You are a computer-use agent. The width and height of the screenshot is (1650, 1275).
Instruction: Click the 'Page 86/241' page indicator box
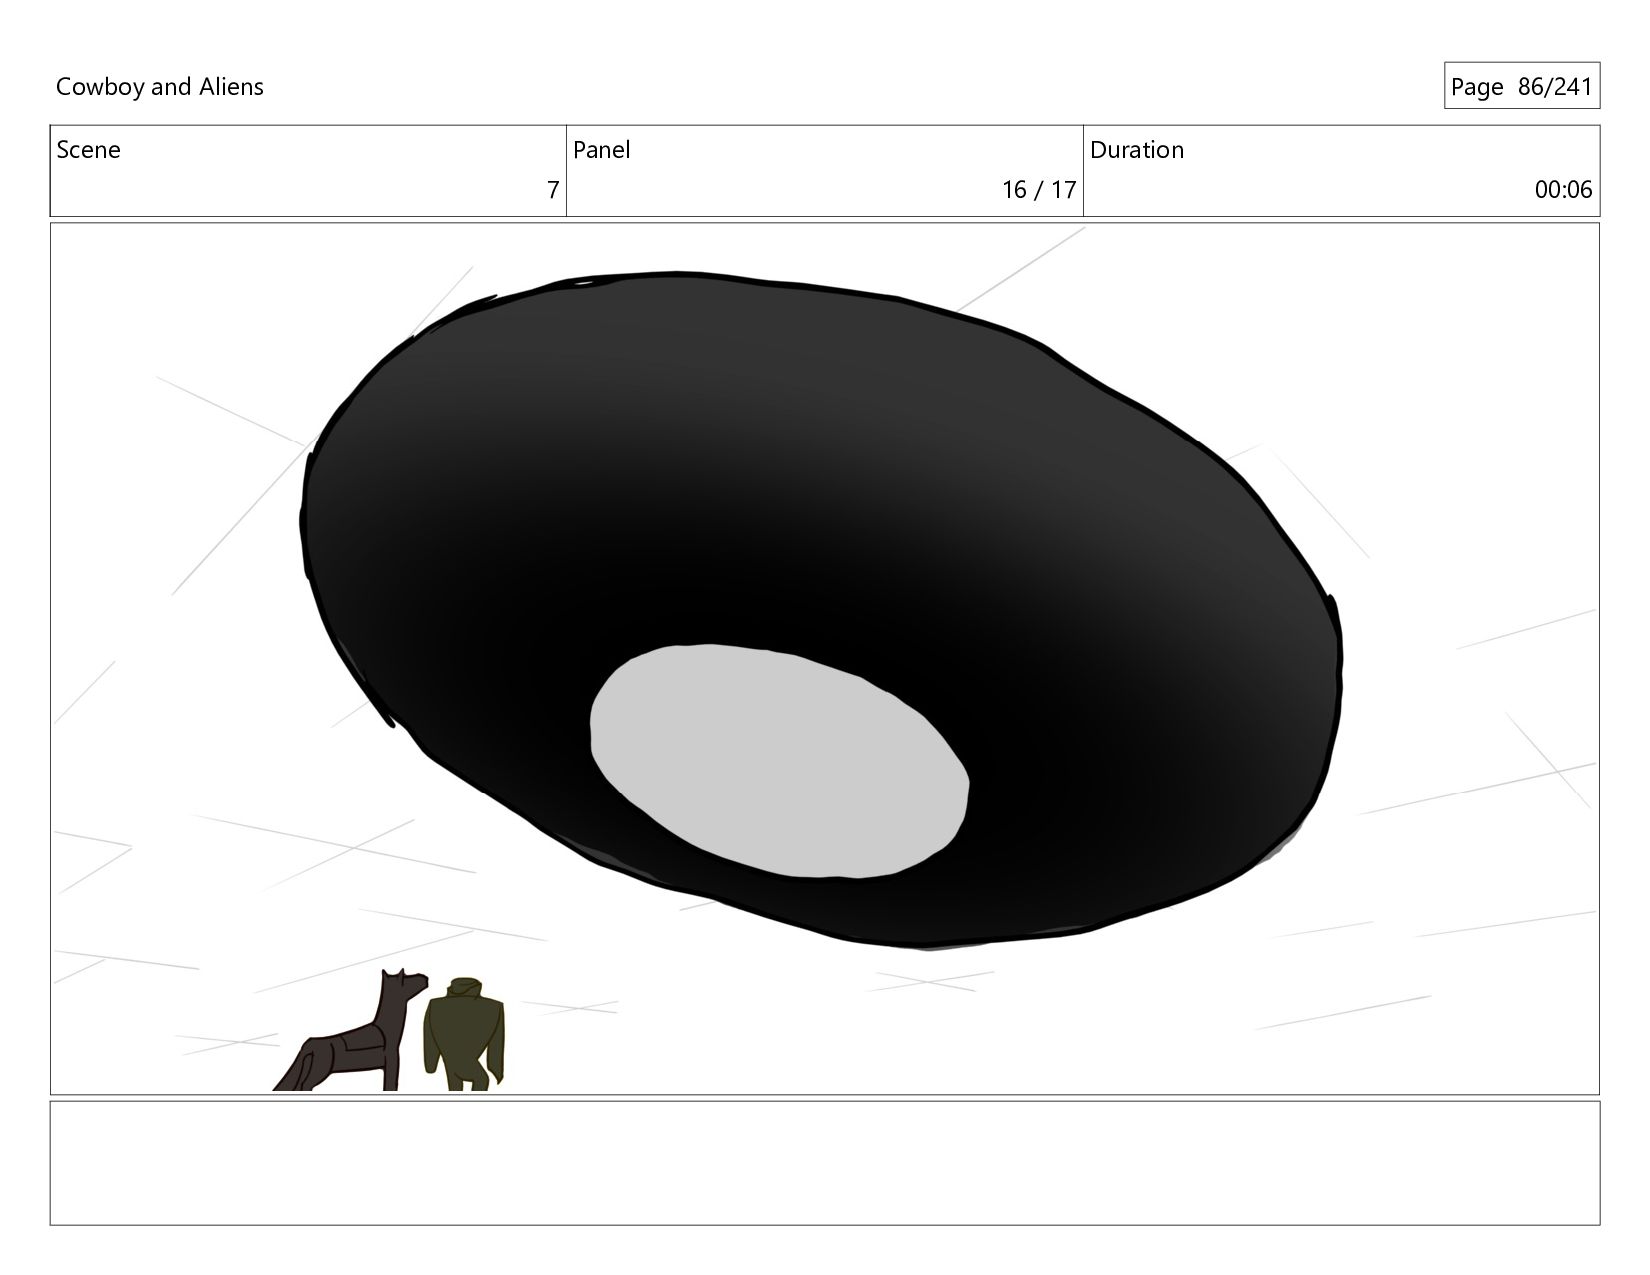(1521, 86)
